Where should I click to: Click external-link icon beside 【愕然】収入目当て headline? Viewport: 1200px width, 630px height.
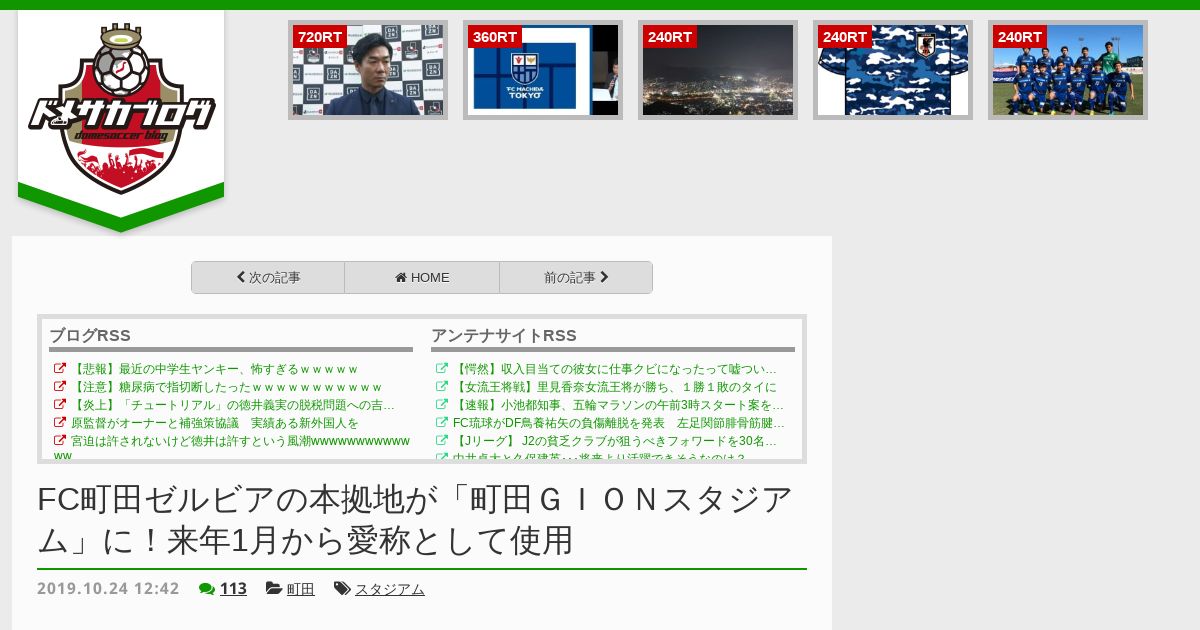click(x=442, y=369)
